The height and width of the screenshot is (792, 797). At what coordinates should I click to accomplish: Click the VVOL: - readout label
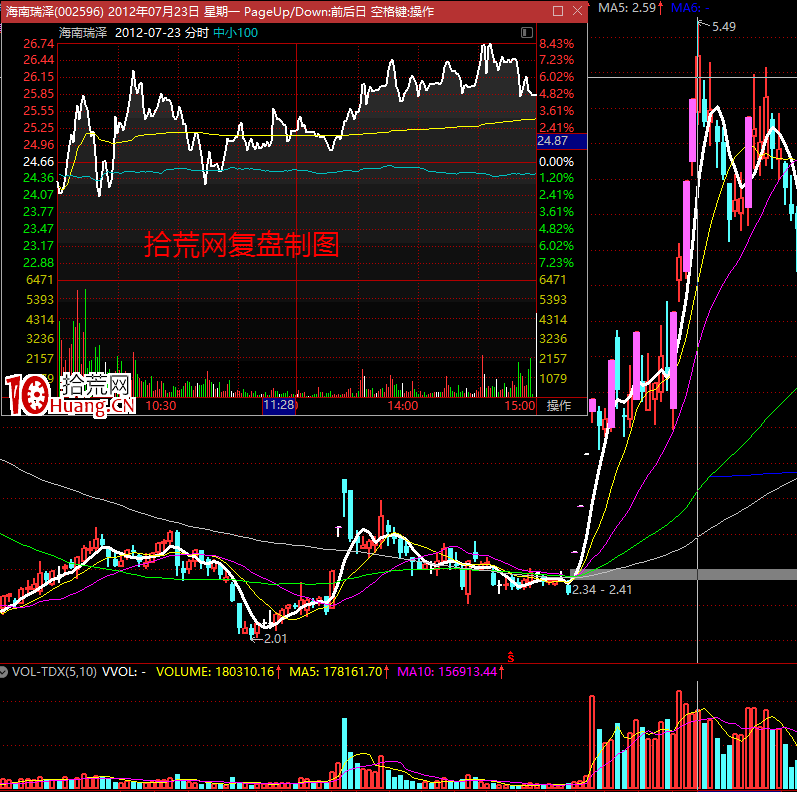point(124,672)
